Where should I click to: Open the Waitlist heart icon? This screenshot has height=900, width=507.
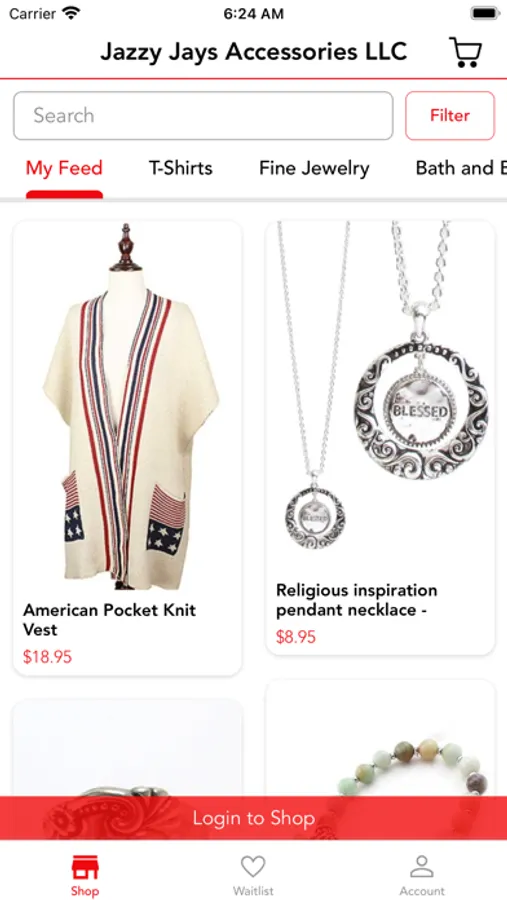(253, 867)
